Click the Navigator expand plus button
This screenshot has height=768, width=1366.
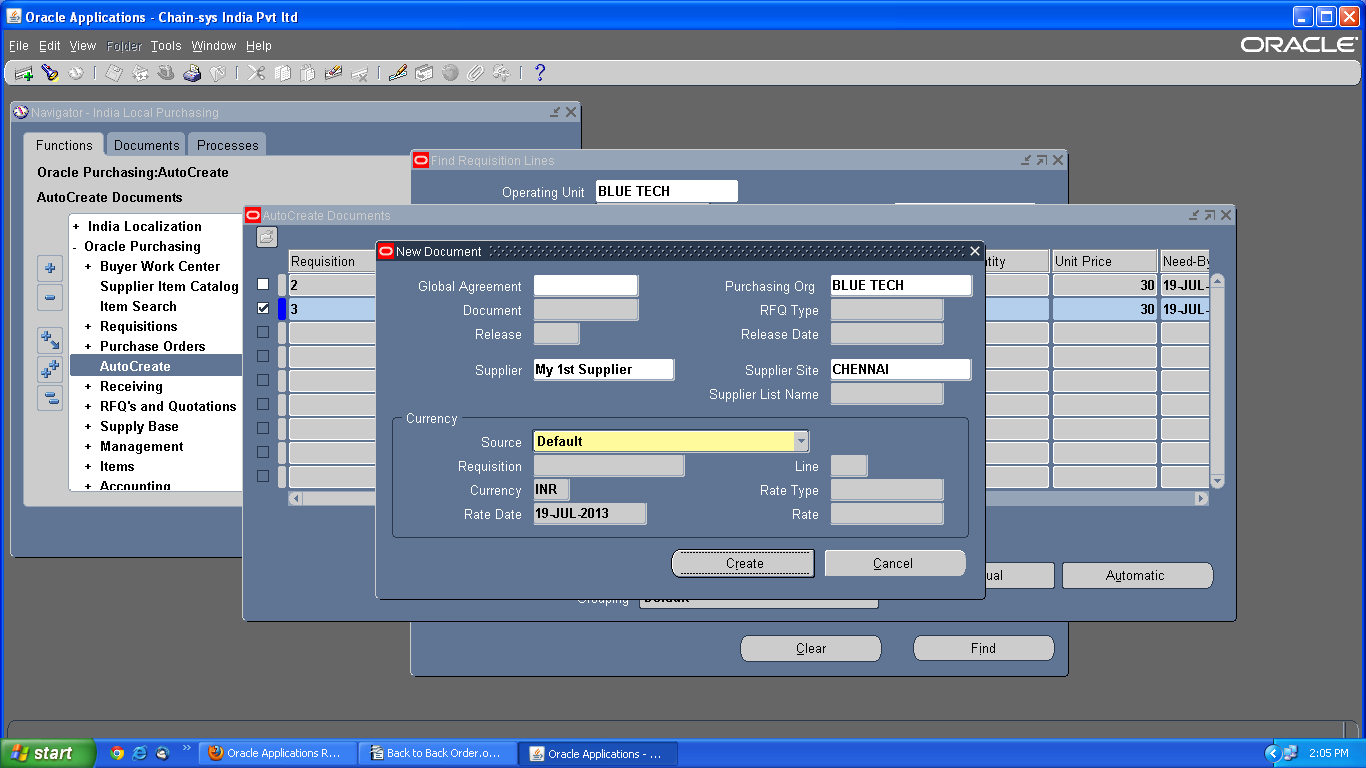coord(51,268)
